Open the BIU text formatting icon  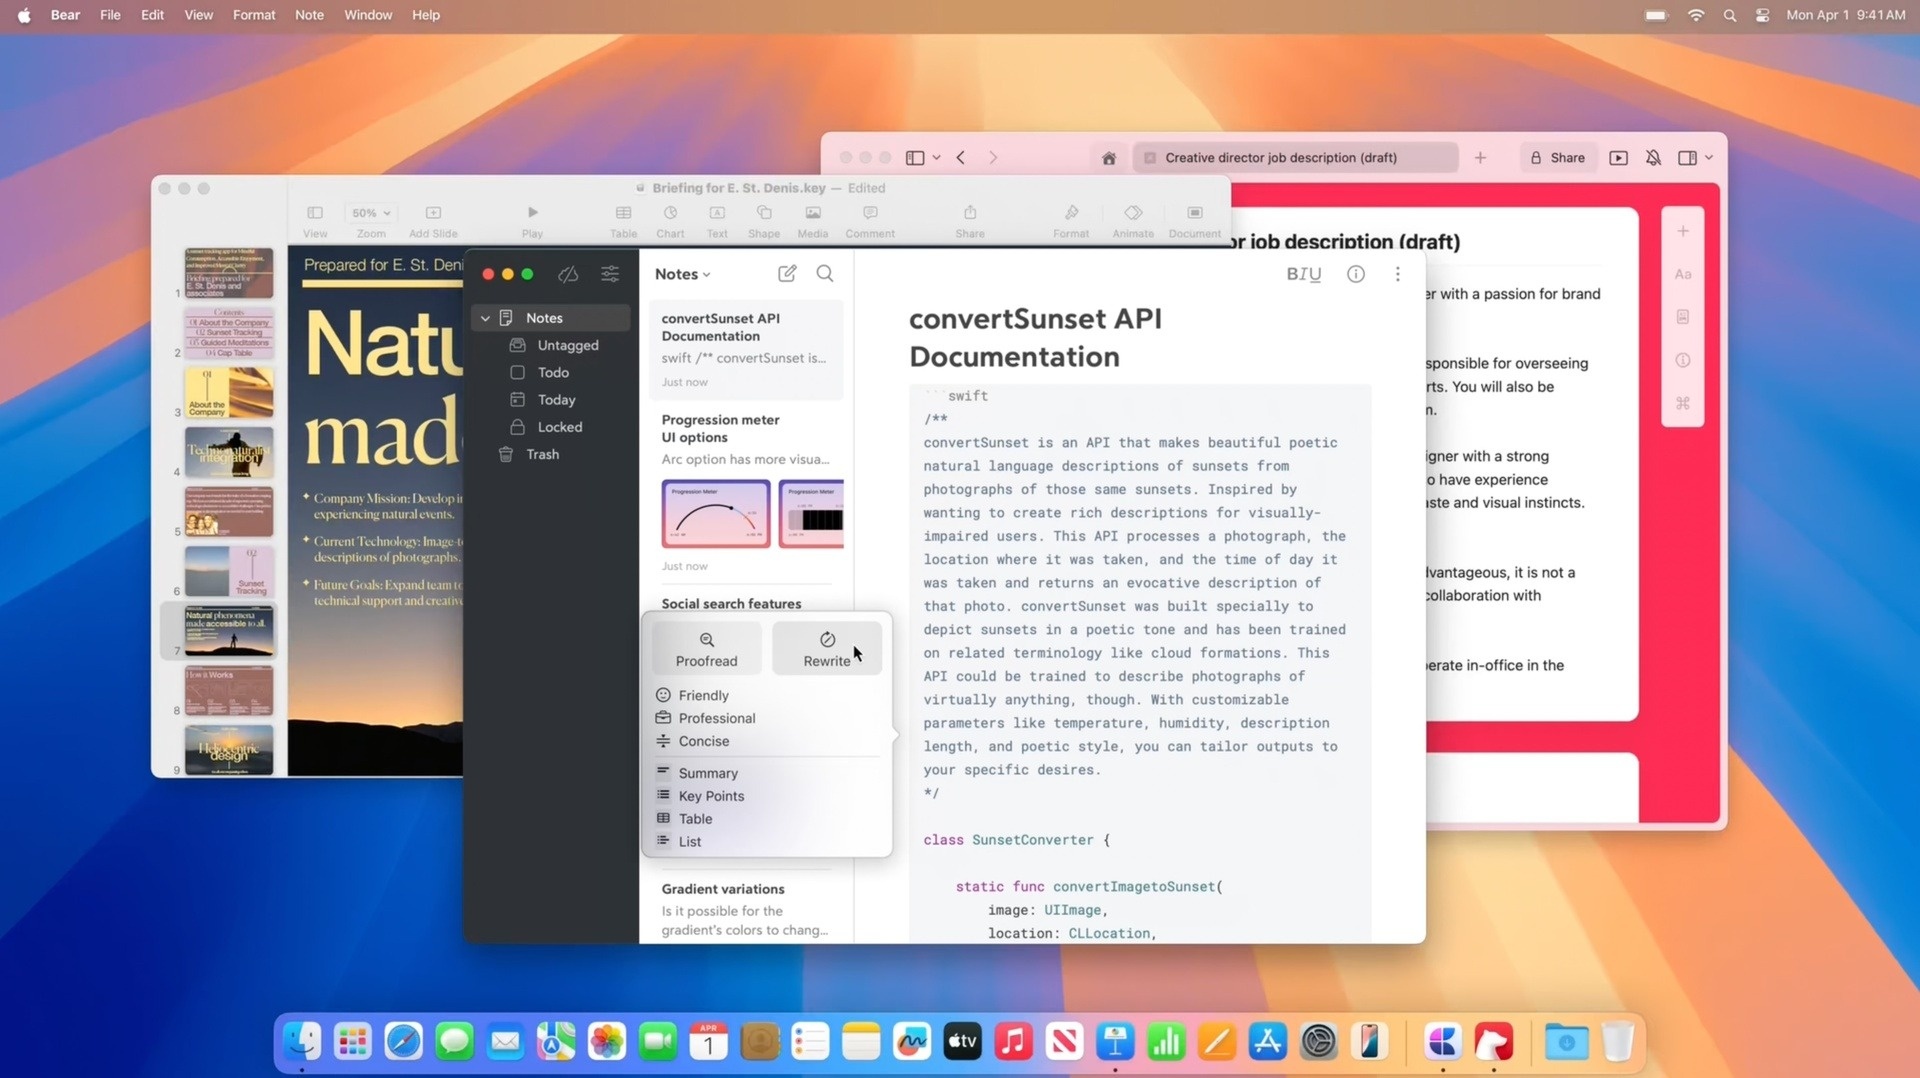tap(1303, 274)
